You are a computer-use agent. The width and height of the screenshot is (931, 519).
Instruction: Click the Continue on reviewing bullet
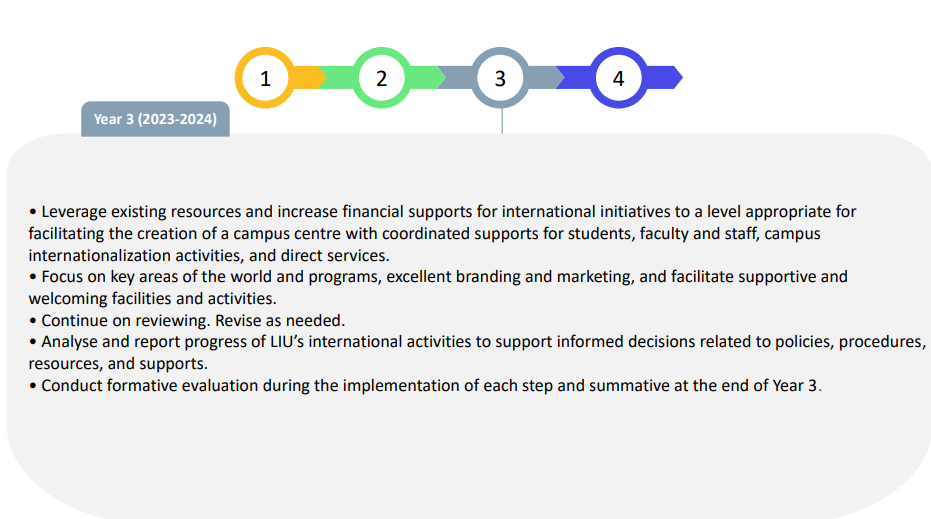187,321
